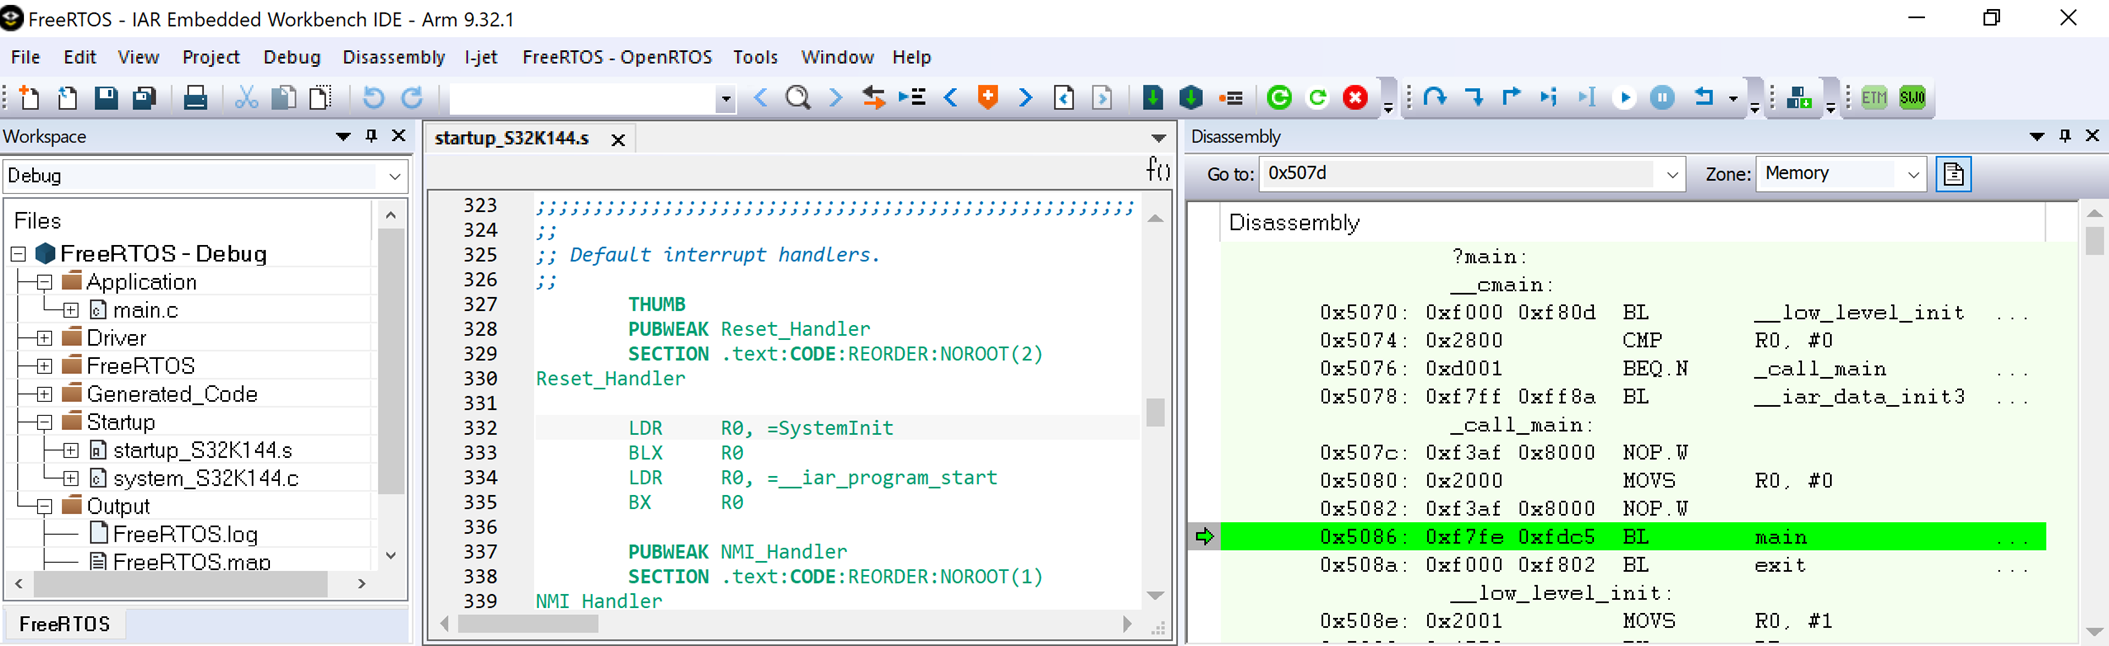
Task: Toggle mixed-mode in Disassembly window
Action: tap(1954, 174)
